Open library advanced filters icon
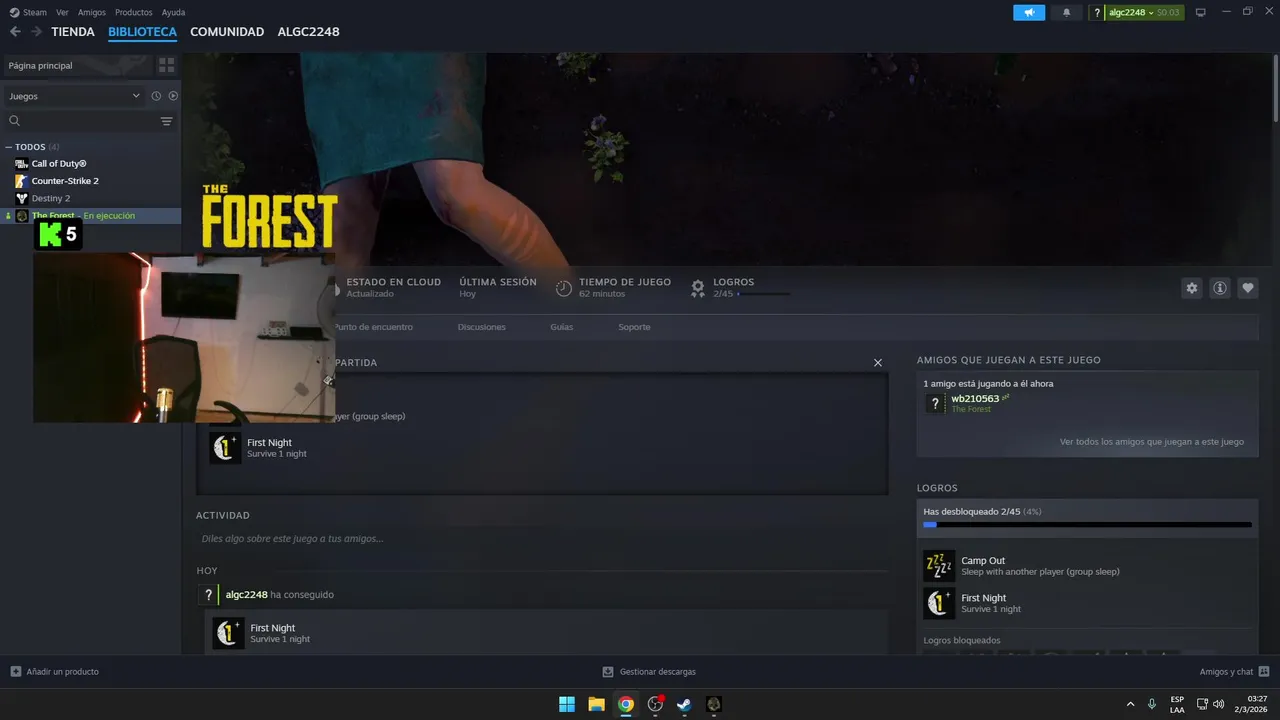Viewport: 1280px width, 720px height. [x=166, y=121]
